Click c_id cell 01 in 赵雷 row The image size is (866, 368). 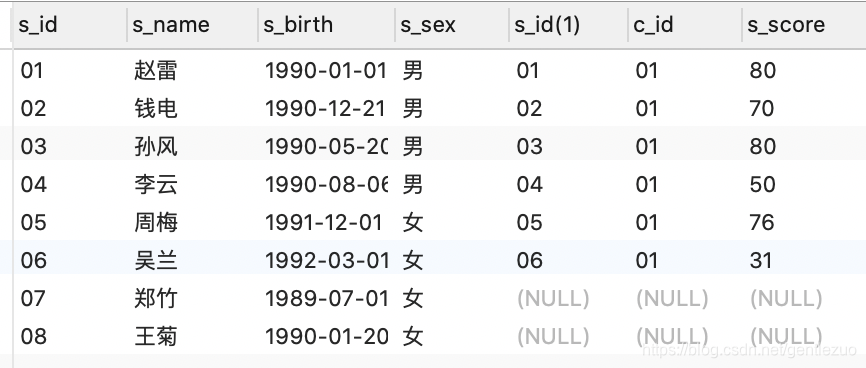tap(647, 71)
